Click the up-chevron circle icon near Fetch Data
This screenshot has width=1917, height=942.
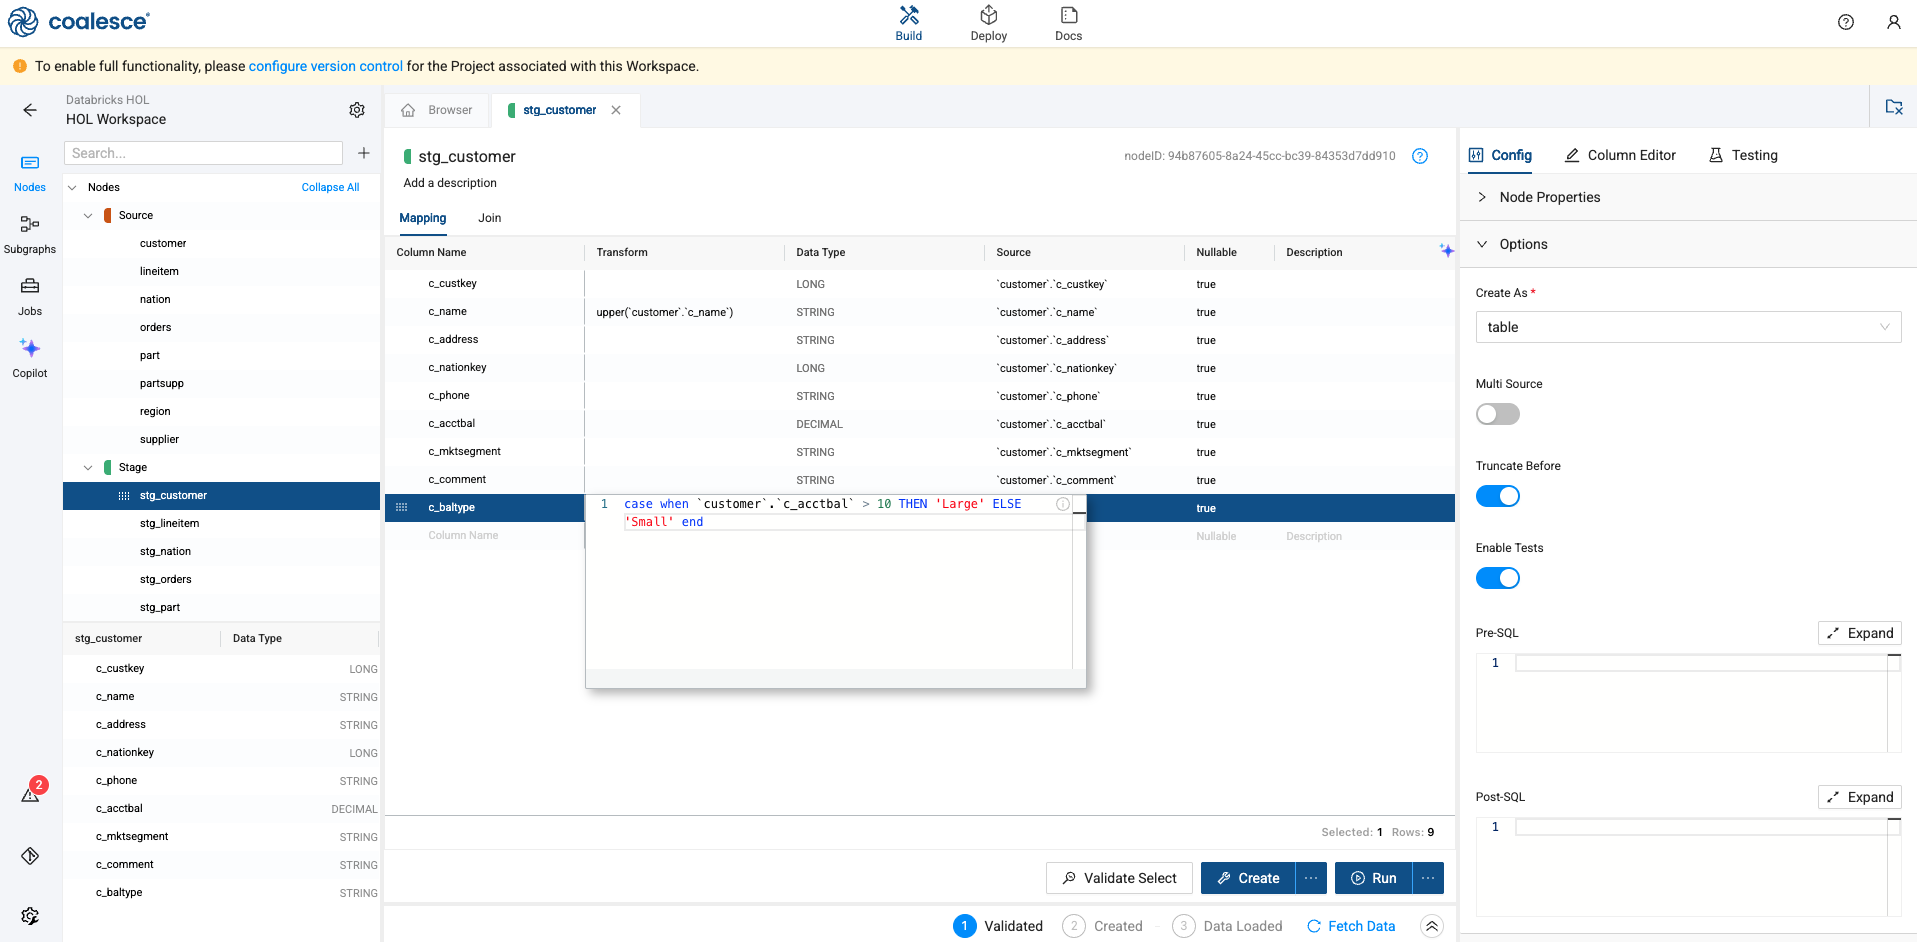(1431, 926)
